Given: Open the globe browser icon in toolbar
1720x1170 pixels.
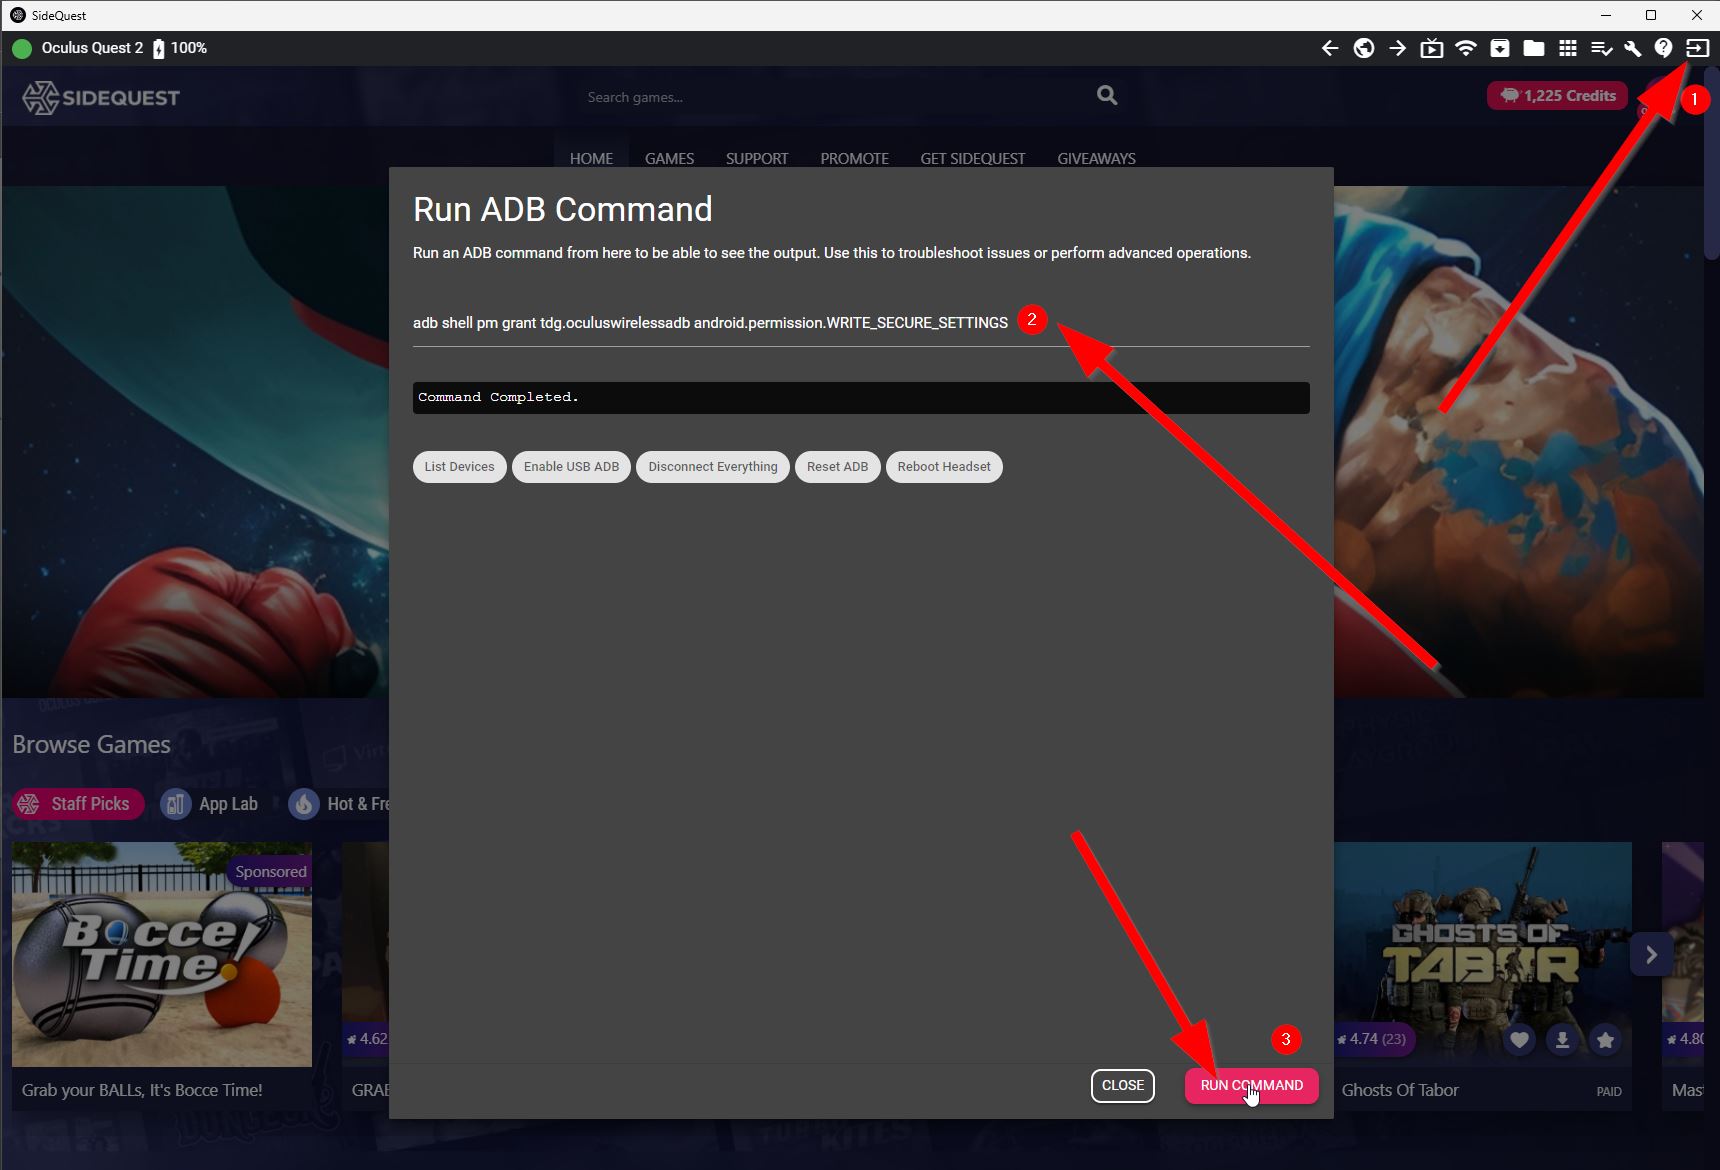Looking at the screenshot, I should pyautogui.click(x=1364, y=48).
